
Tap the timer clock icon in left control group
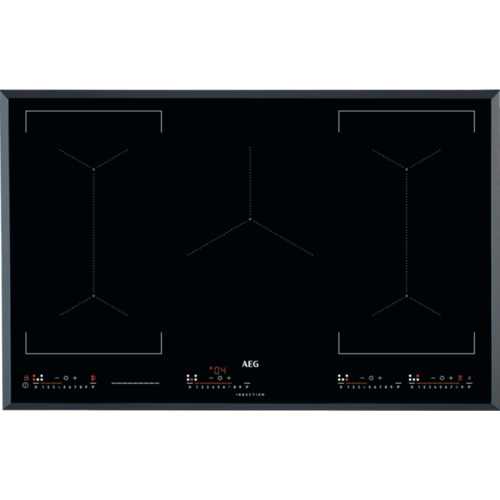(x=66, y=378)
